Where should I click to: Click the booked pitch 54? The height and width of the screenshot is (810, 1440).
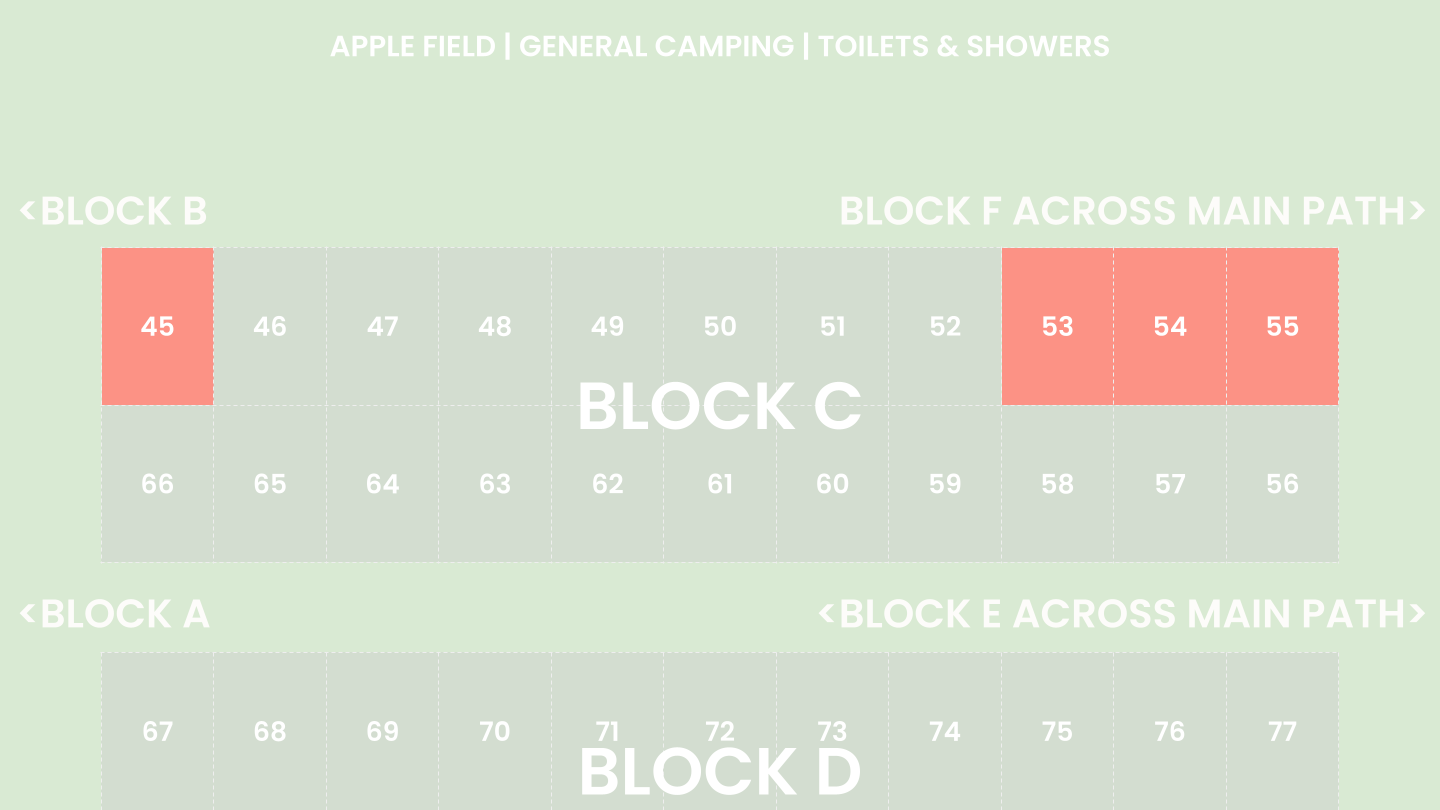tap(1170, 326)
